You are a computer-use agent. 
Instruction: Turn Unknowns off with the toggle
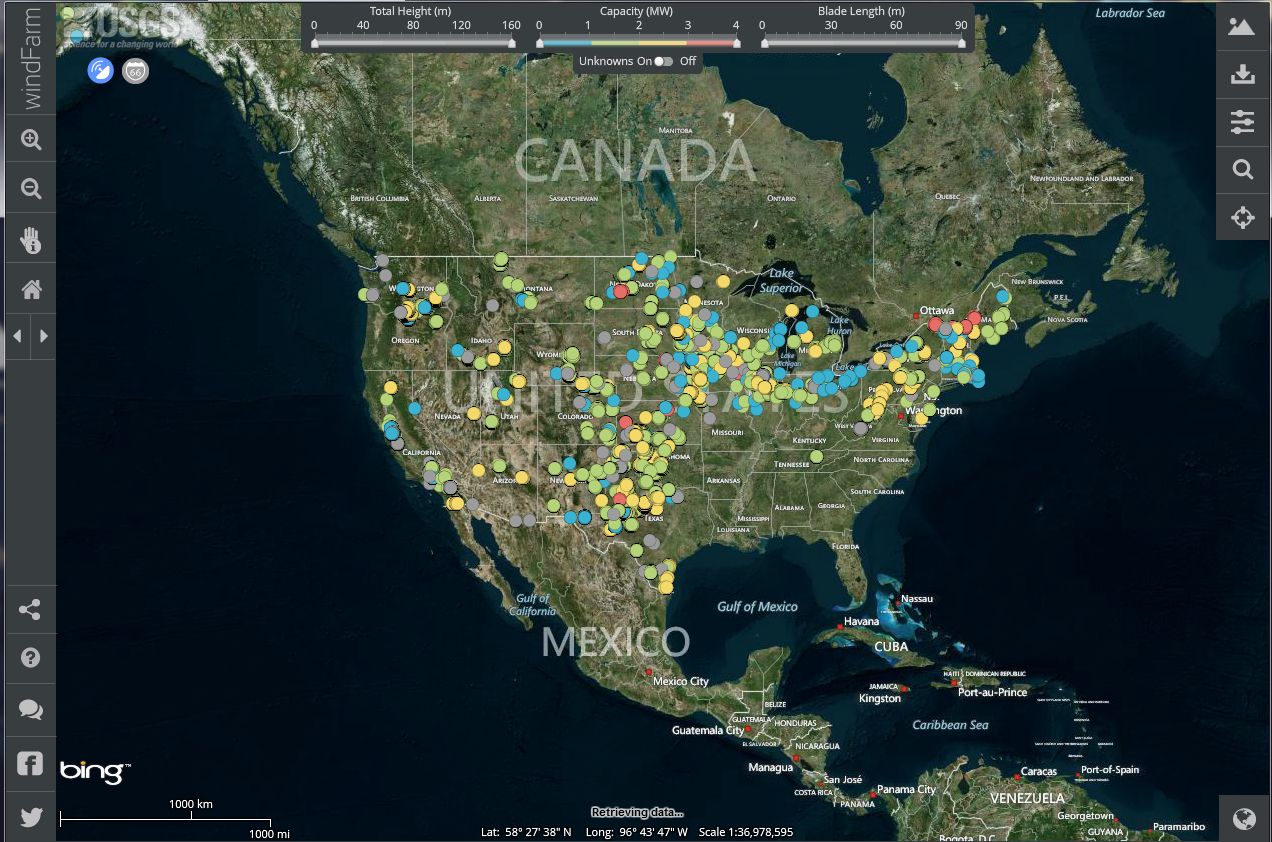click(x=664, y=61)
